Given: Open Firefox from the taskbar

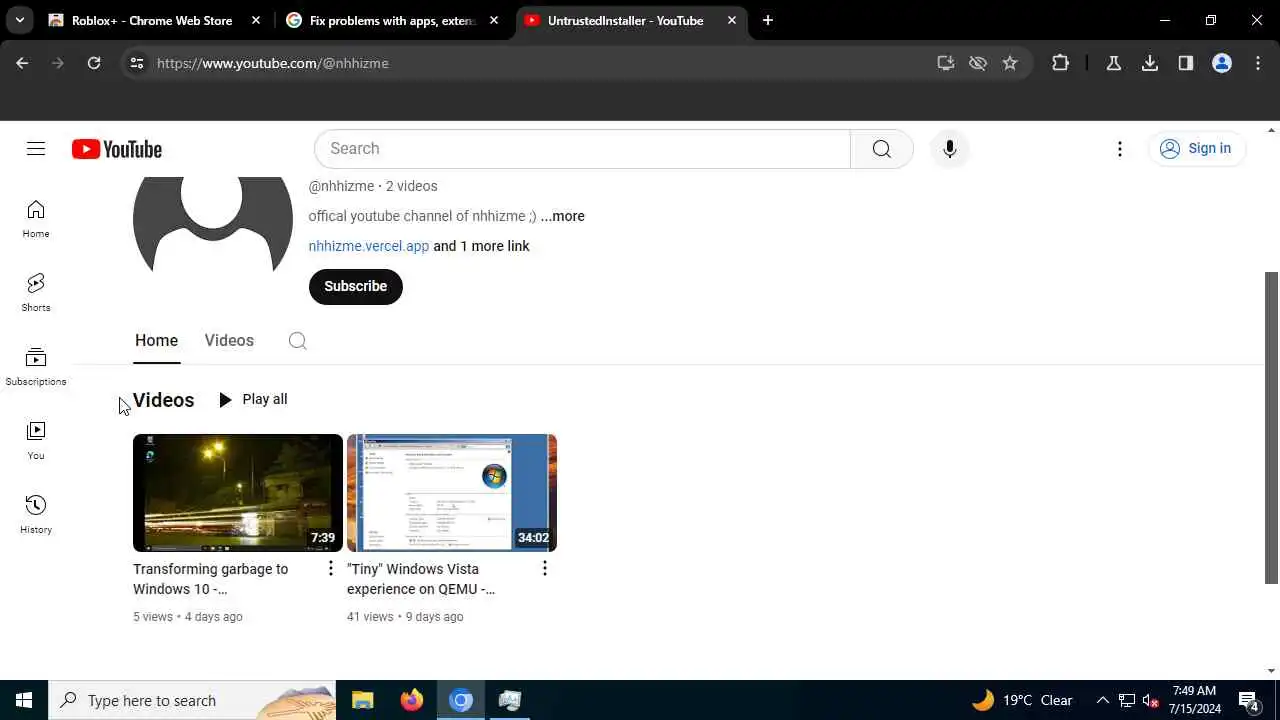Looking at the screenshot, I should point(412,700).
